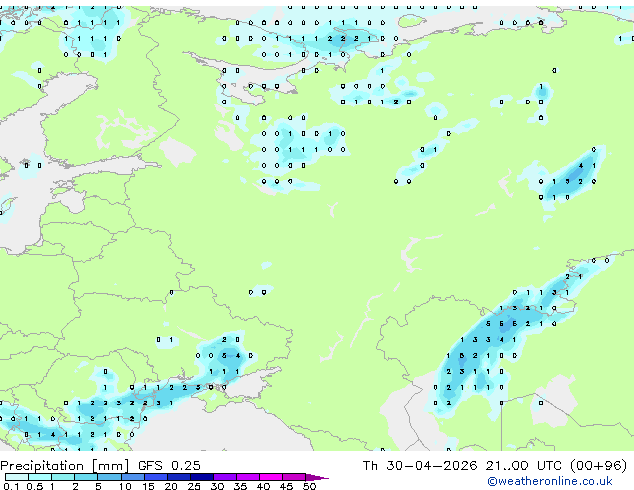Click the 5–10 mm legend swatch

tap(109, 477)
